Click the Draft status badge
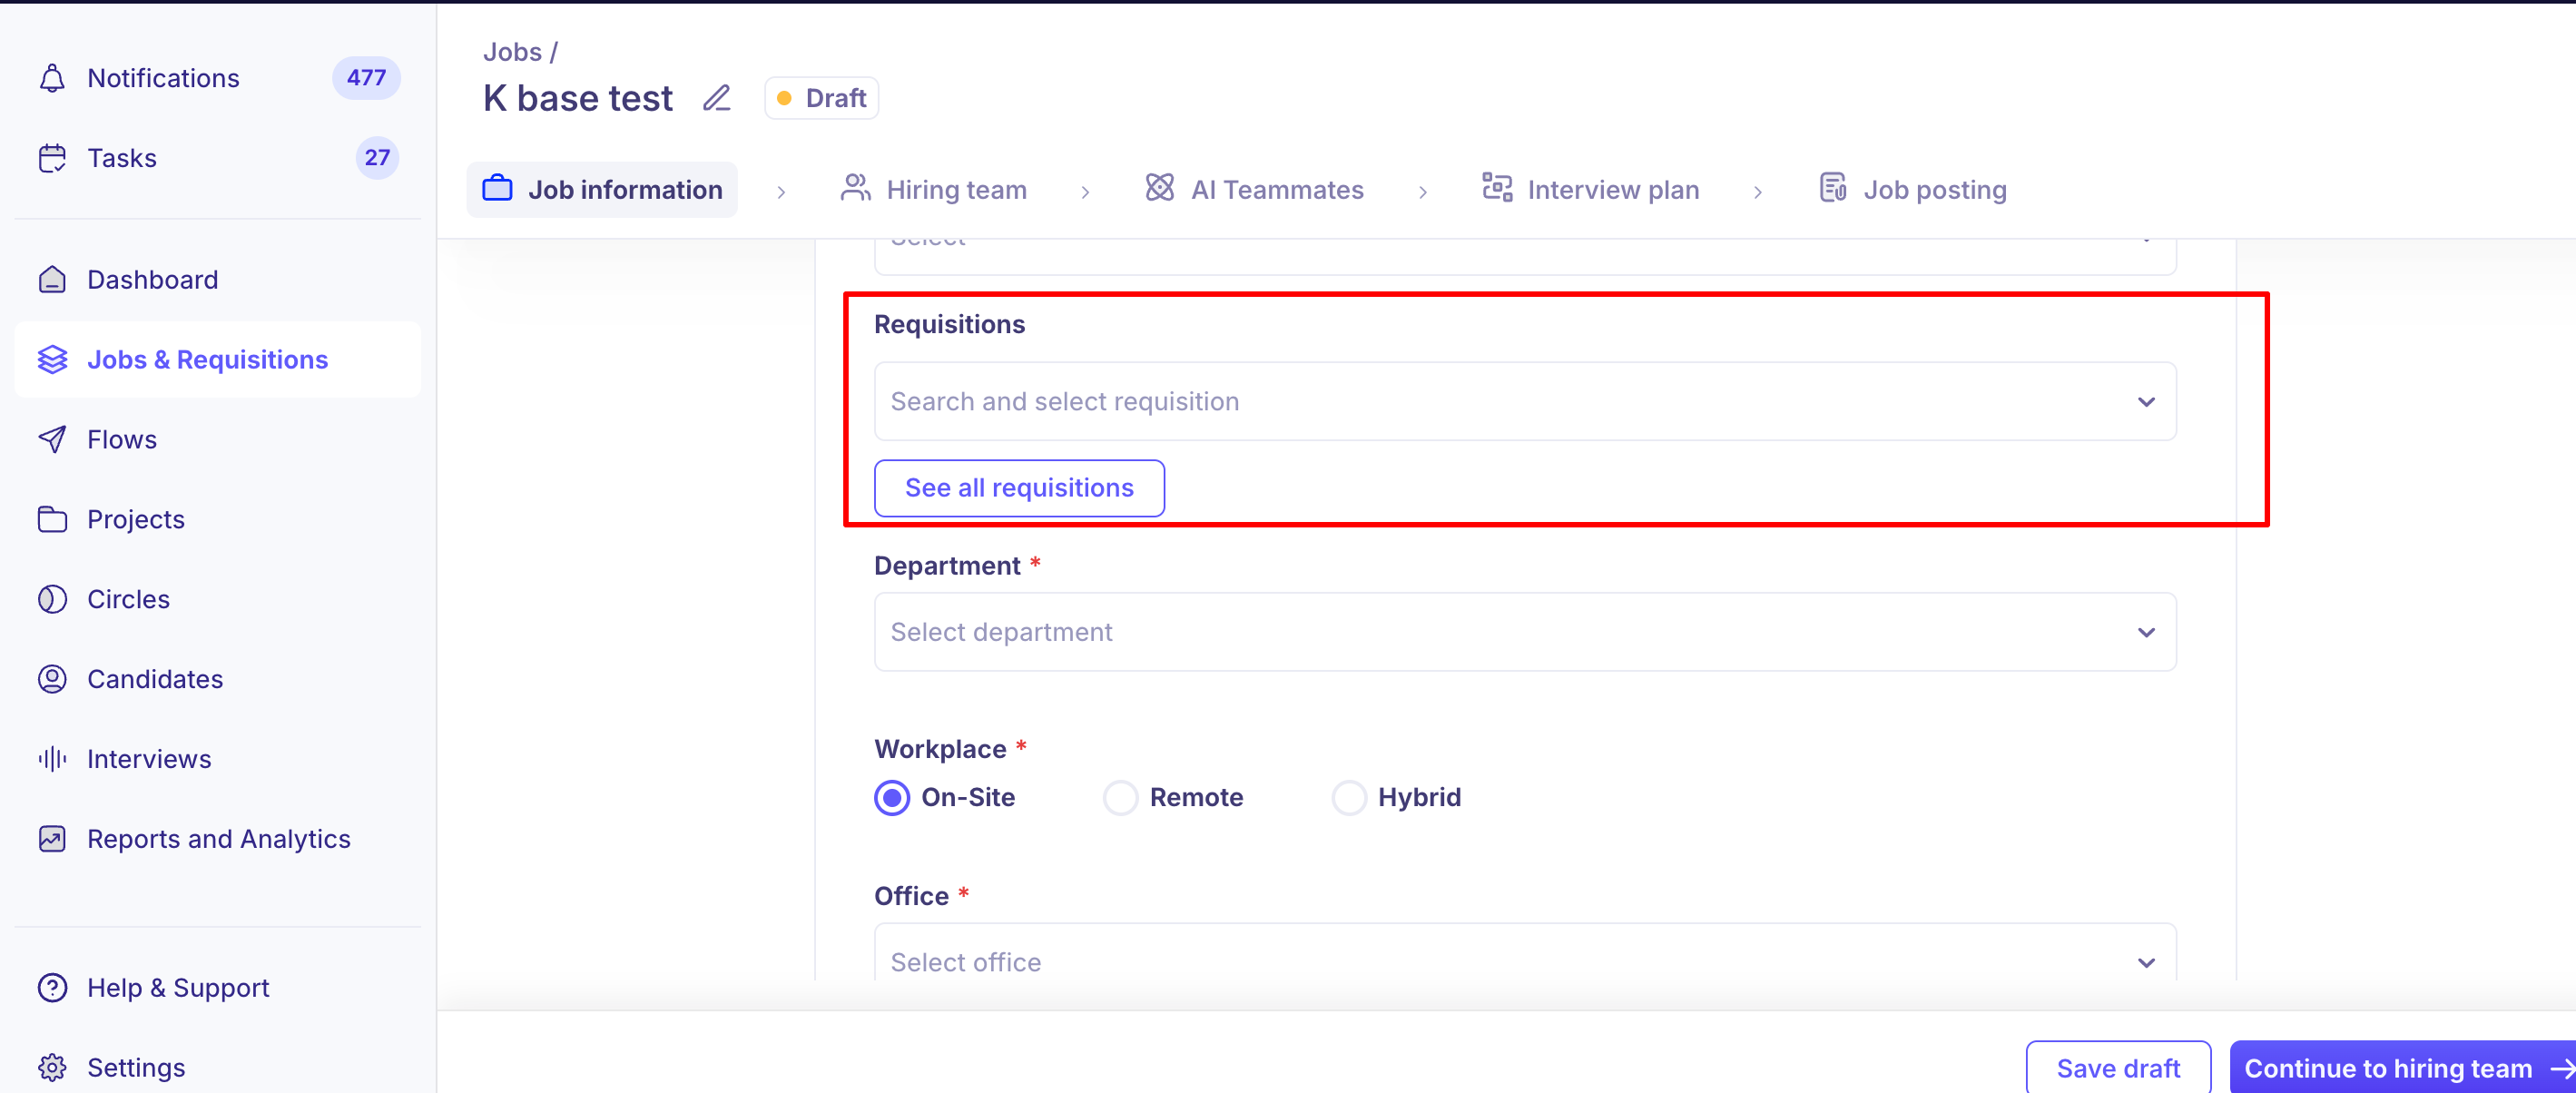The width and height of the screenshot is (2576, 1093). point(821,98)
